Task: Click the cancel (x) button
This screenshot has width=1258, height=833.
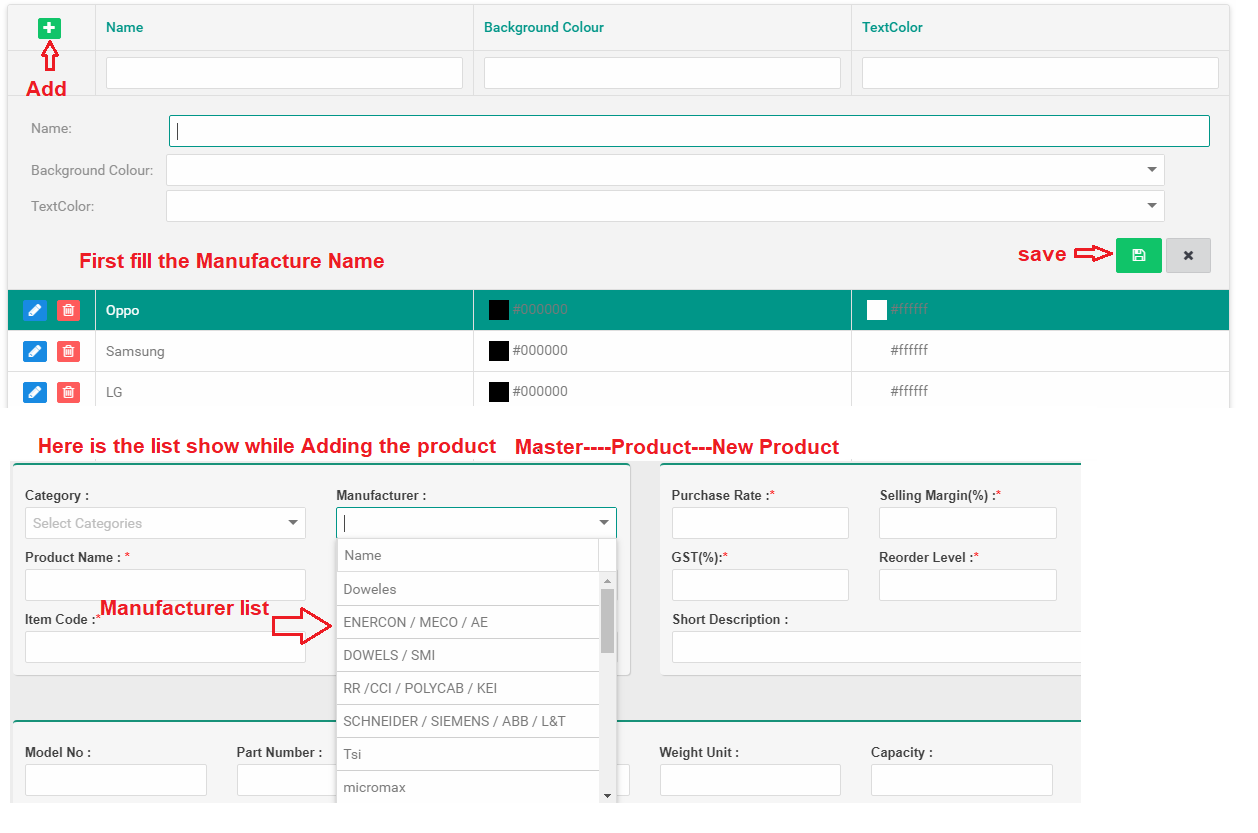Action: pos(1188,255)
